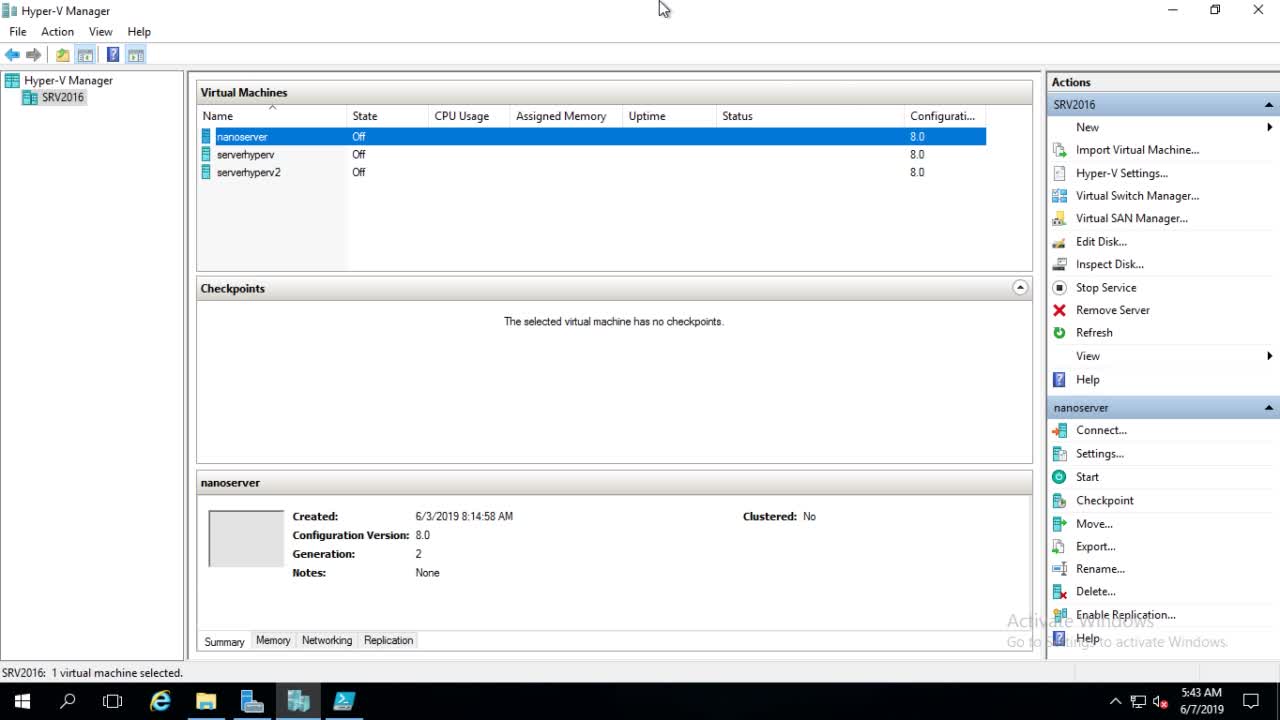The image size is (1280, 720).
Task: Open the Action menu
Action: (x=57, y=32)
